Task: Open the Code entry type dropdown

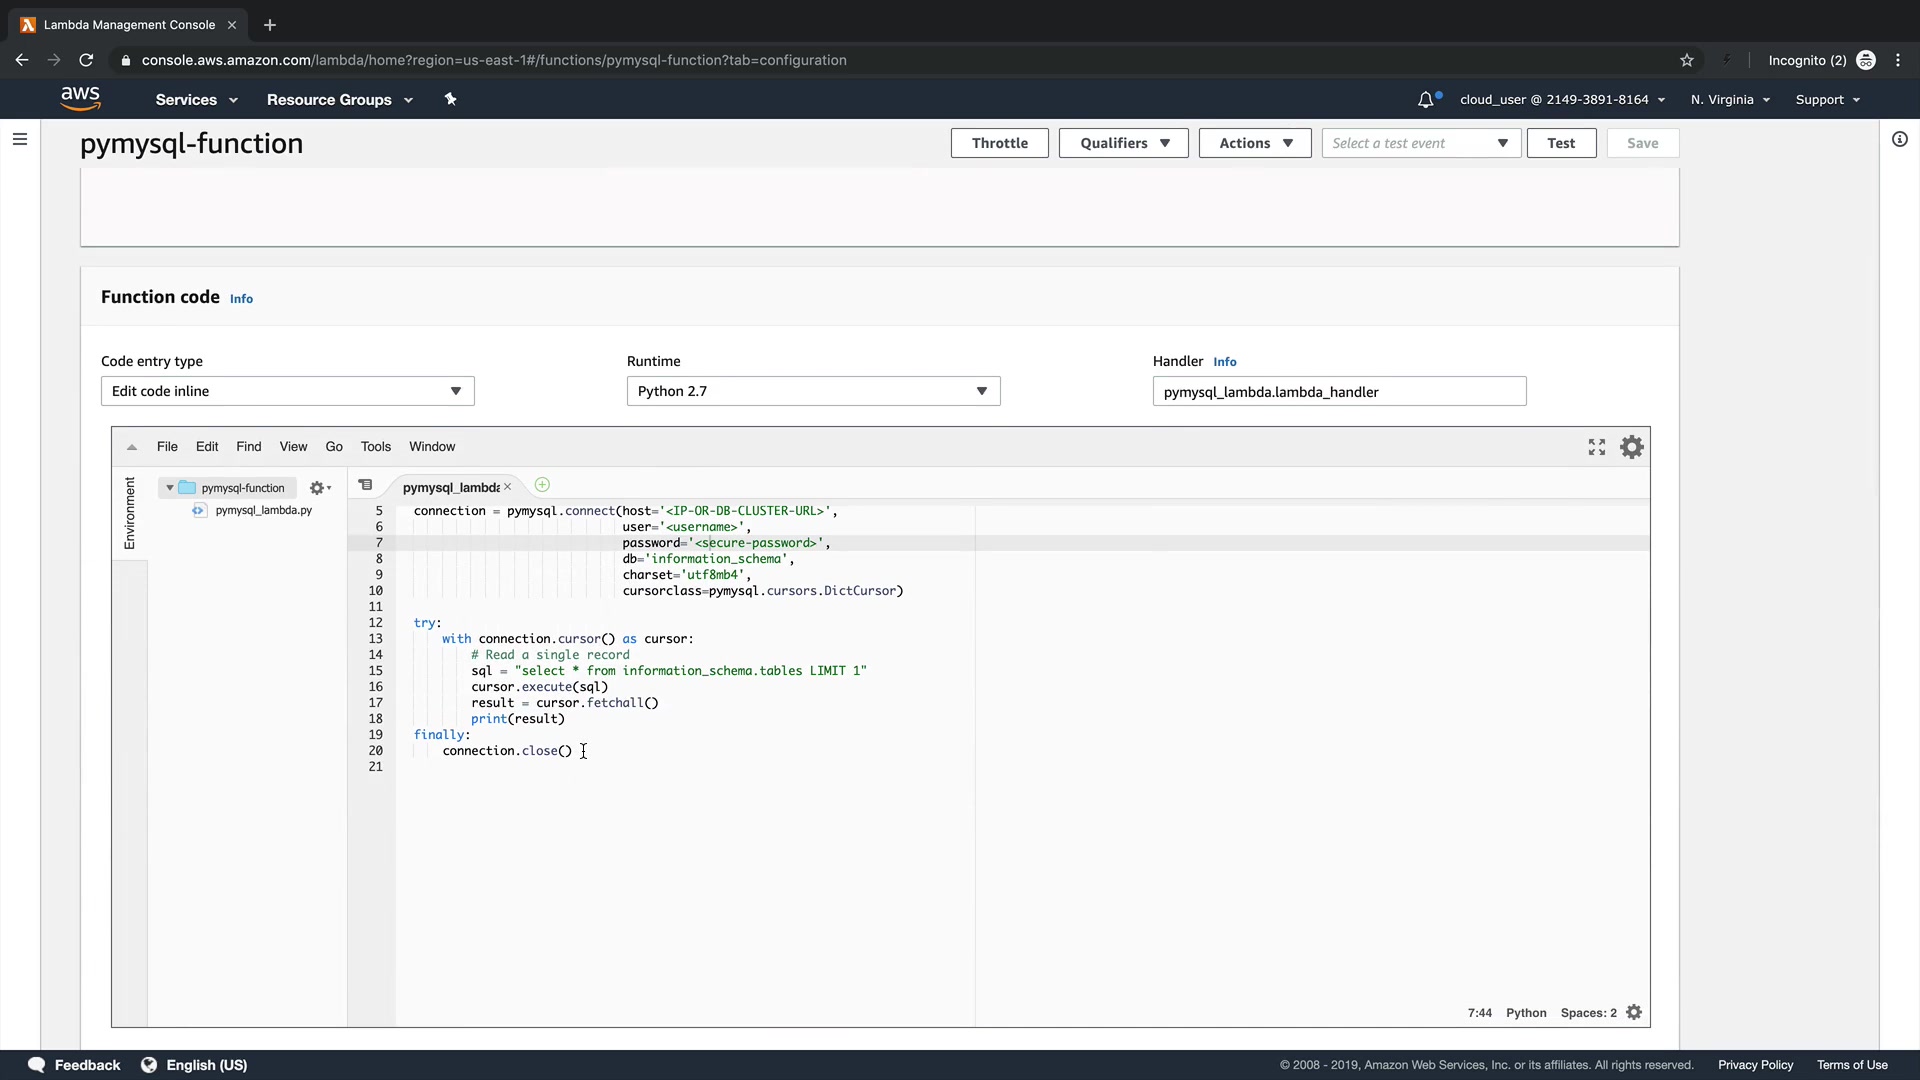Action: coord(287,391)
